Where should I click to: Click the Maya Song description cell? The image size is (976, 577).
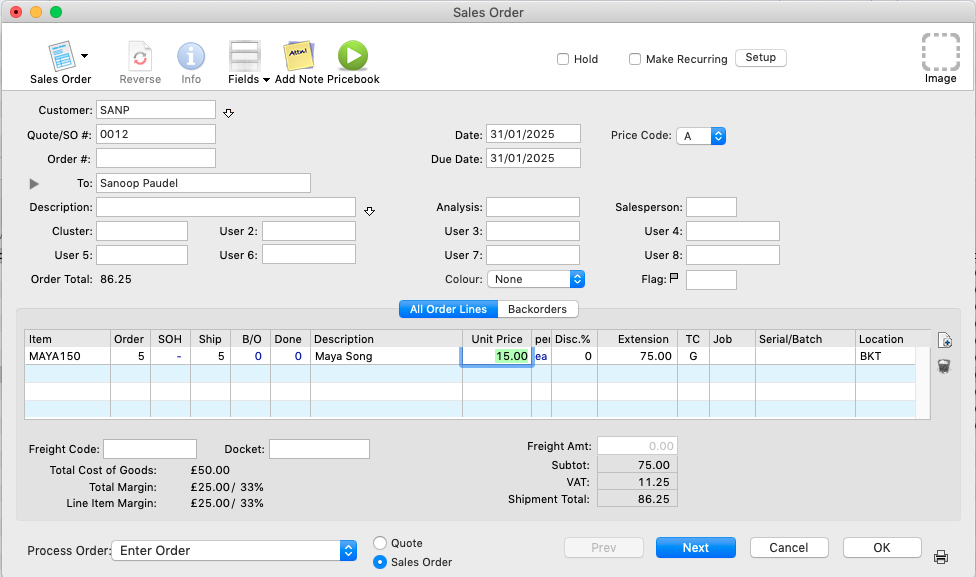click(x=386, y=356)
